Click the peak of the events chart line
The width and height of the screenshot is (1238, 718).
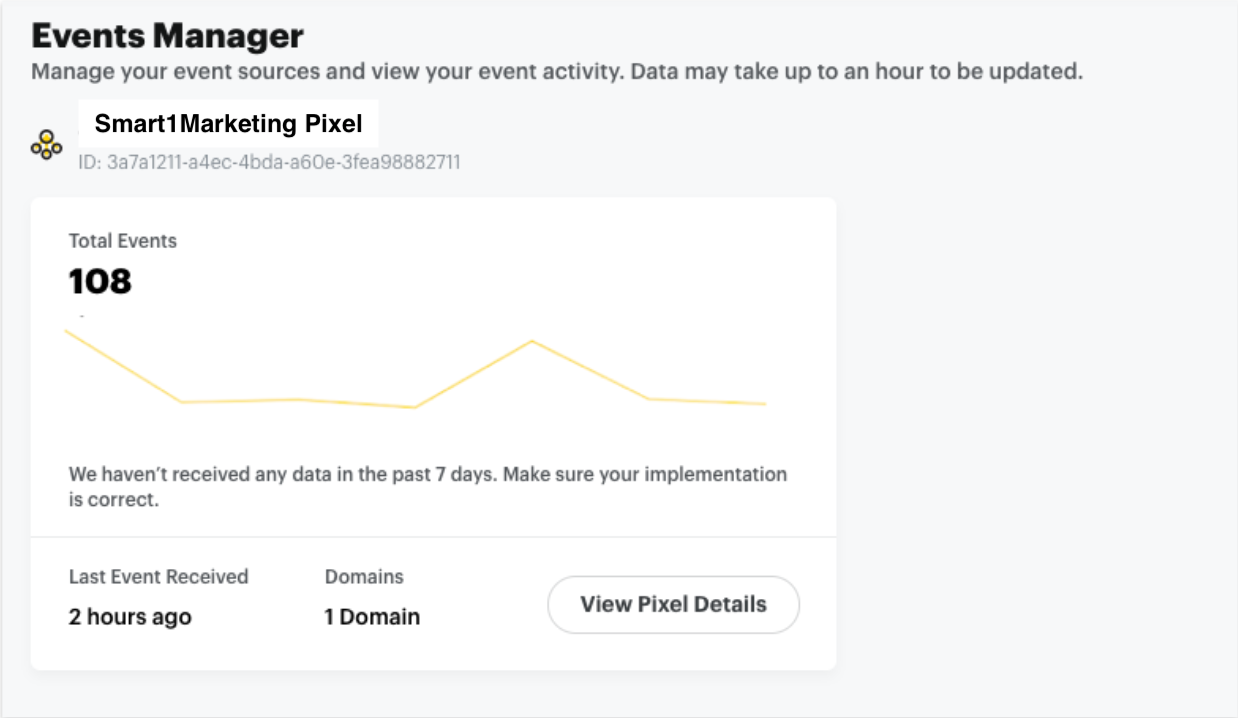pyautogui.click(x=532, y=341)
